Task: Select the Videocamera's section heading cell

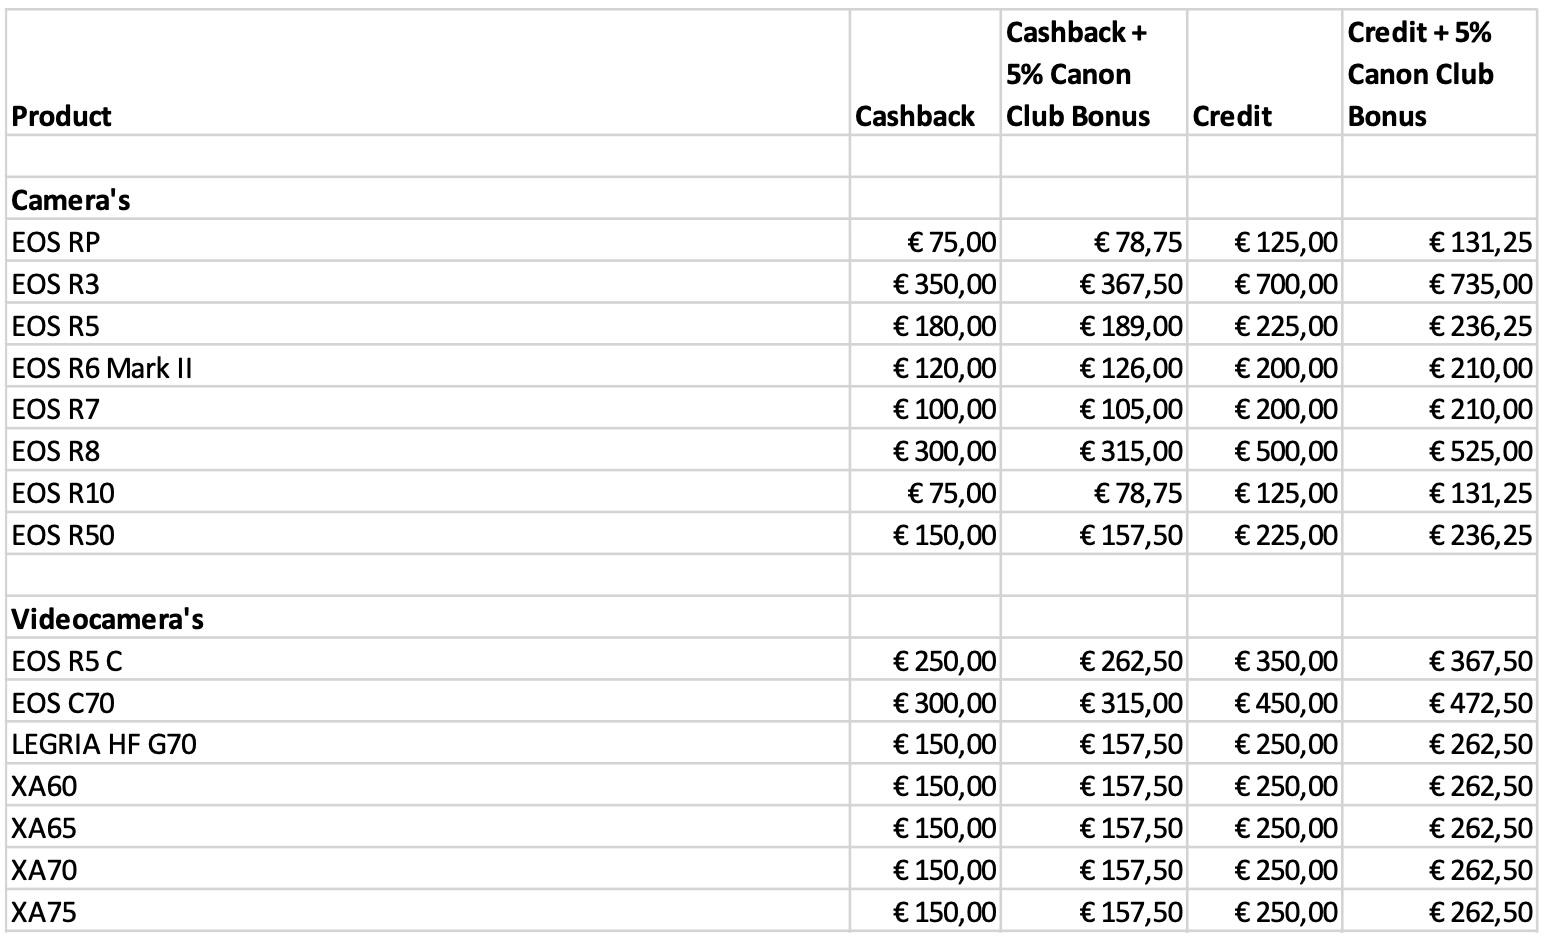Action: (108, 619)
